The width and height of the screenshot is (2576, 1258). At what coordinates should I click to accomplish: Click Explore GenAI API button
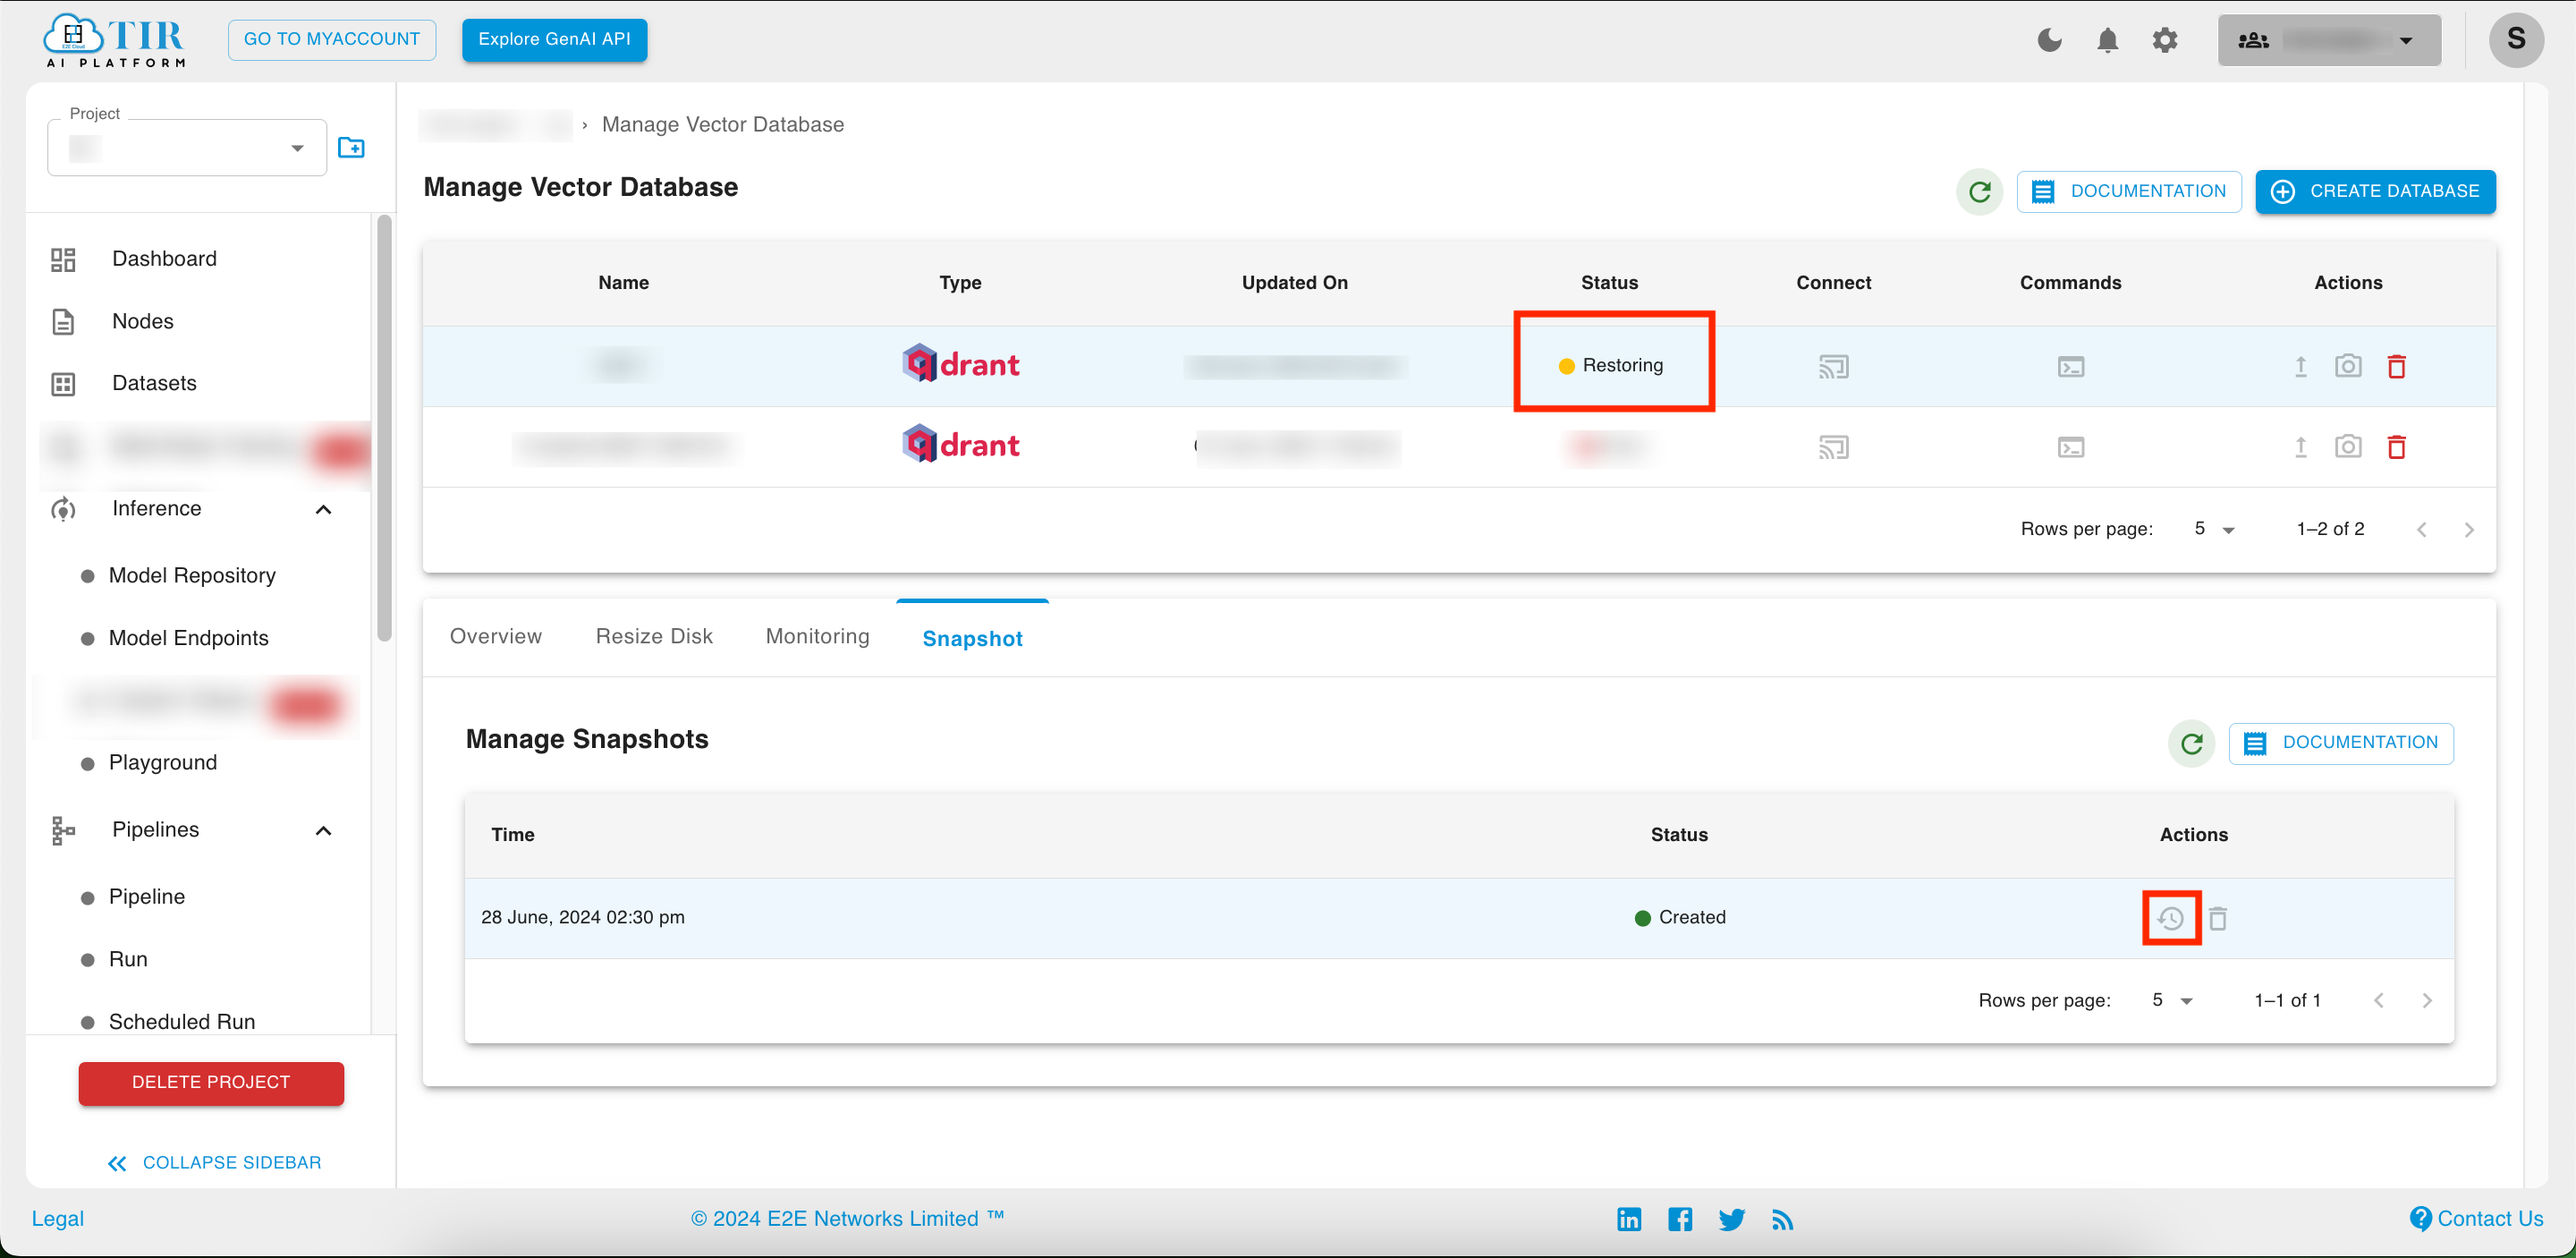[554, 40]
